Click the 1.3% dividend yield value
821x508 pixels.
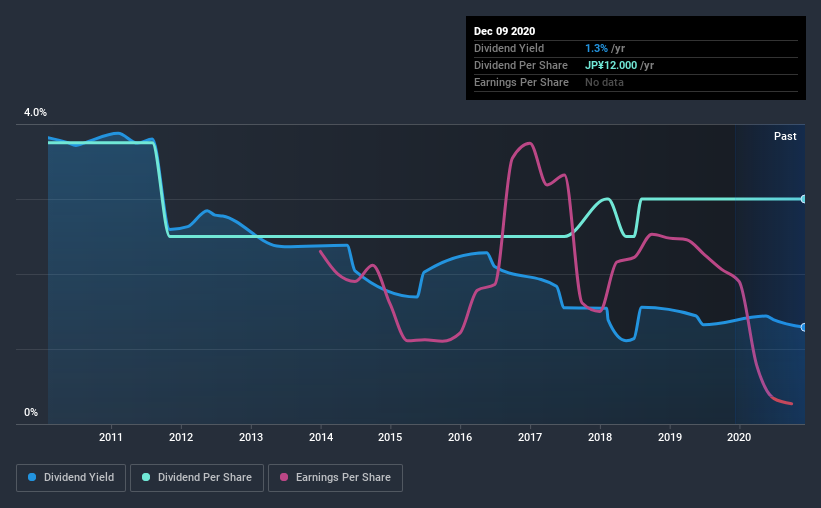[x=596, y=48]
